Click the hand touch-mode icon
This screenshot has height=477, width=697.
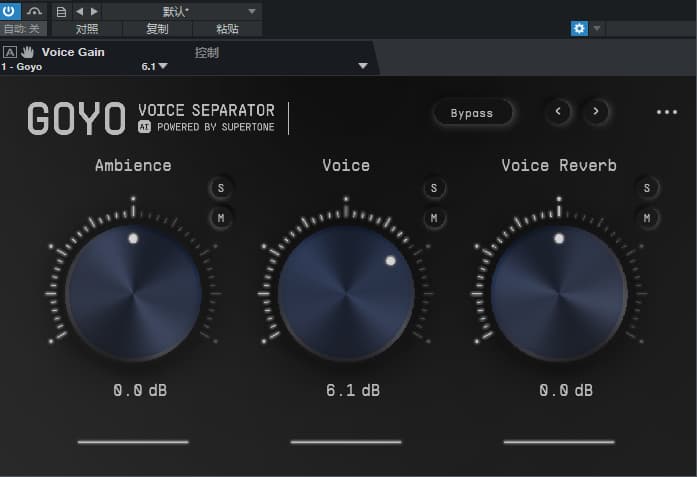[28, 52]
